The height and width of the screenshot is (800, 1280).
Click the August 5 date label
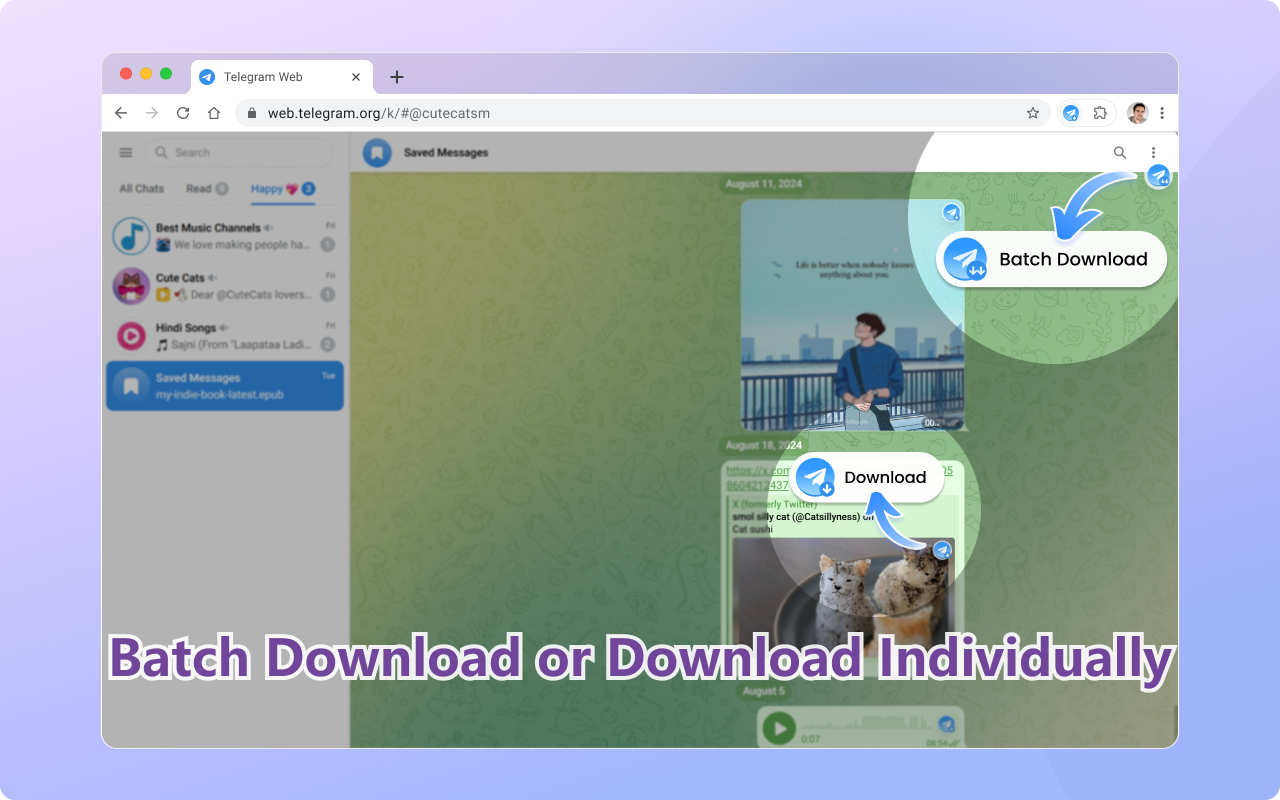[764, 690]
